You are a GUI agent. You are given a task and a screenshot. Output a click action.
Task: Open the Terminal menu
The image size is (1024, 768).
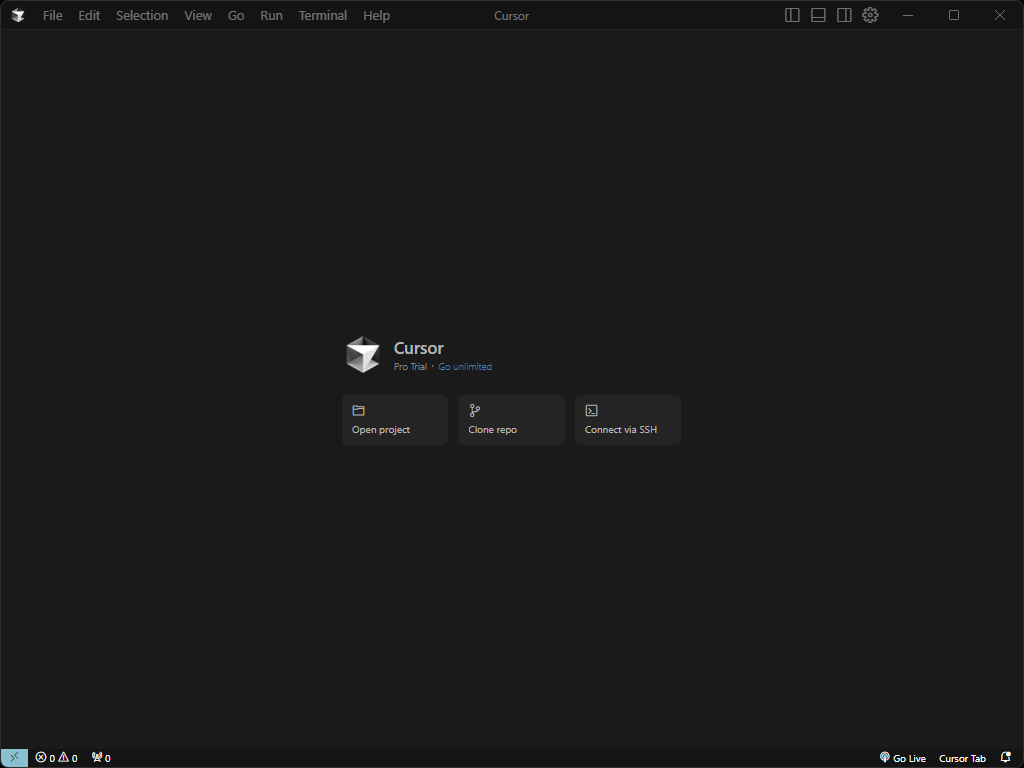(323, 15)
